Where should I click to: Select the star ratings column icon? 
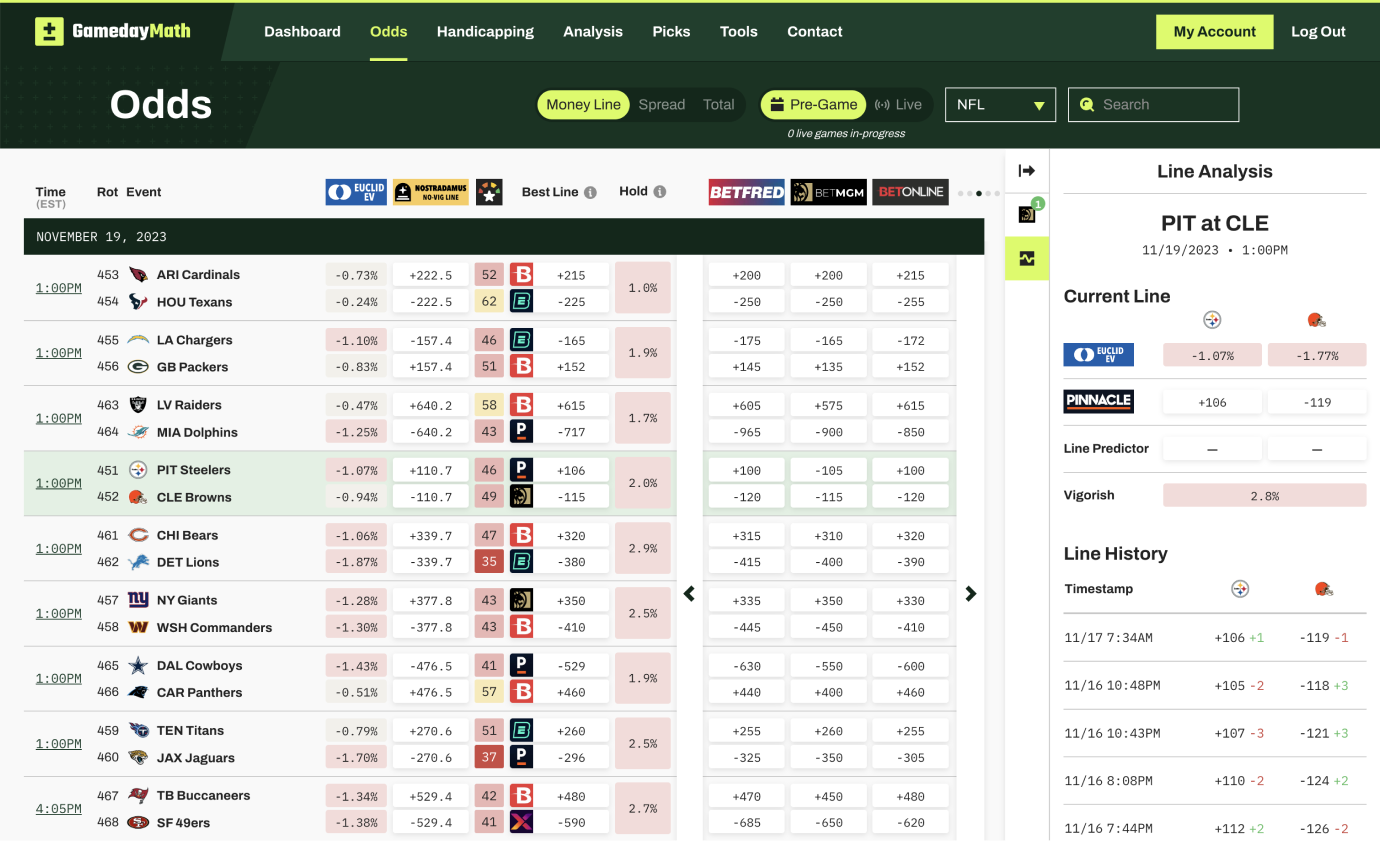coord(489,191)
